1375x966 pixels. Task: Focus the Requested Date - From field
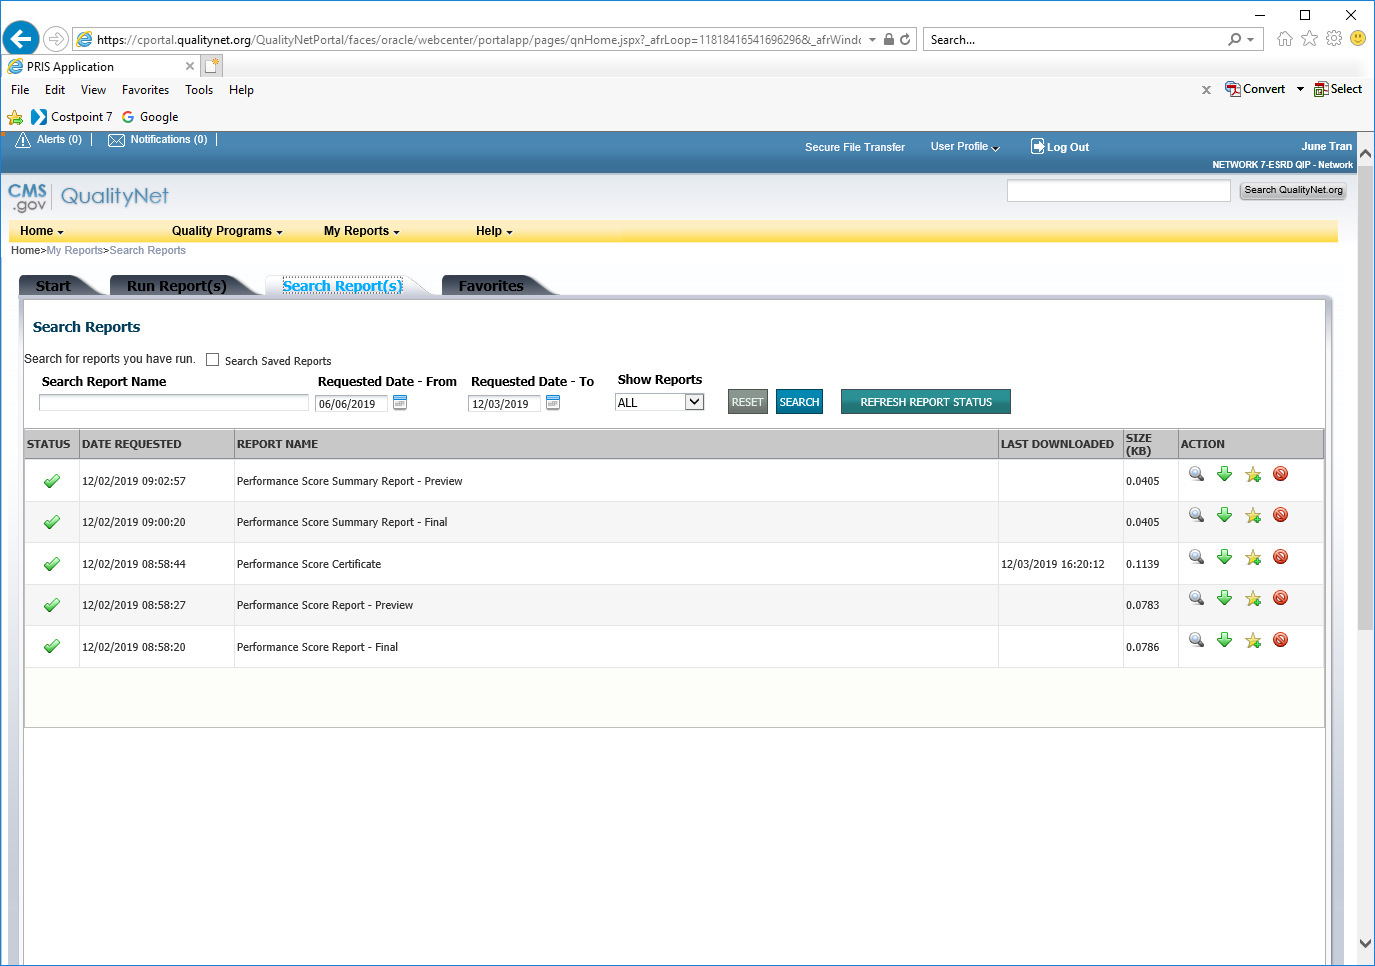(x=351, y=404)
